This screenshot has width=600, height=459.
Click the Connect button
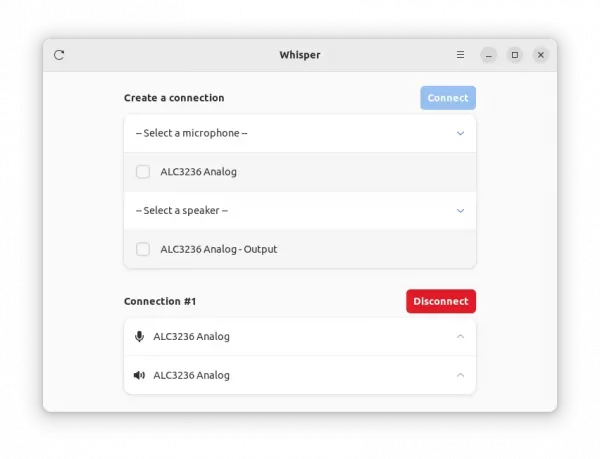click(x=448, y=98)
